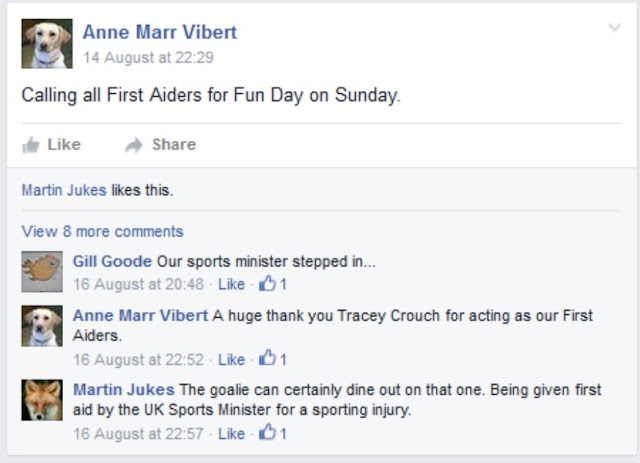Click the thumbs-up Like icon under the post
Viewport: 640px width, 463px height.
click(x=31, y=145)
